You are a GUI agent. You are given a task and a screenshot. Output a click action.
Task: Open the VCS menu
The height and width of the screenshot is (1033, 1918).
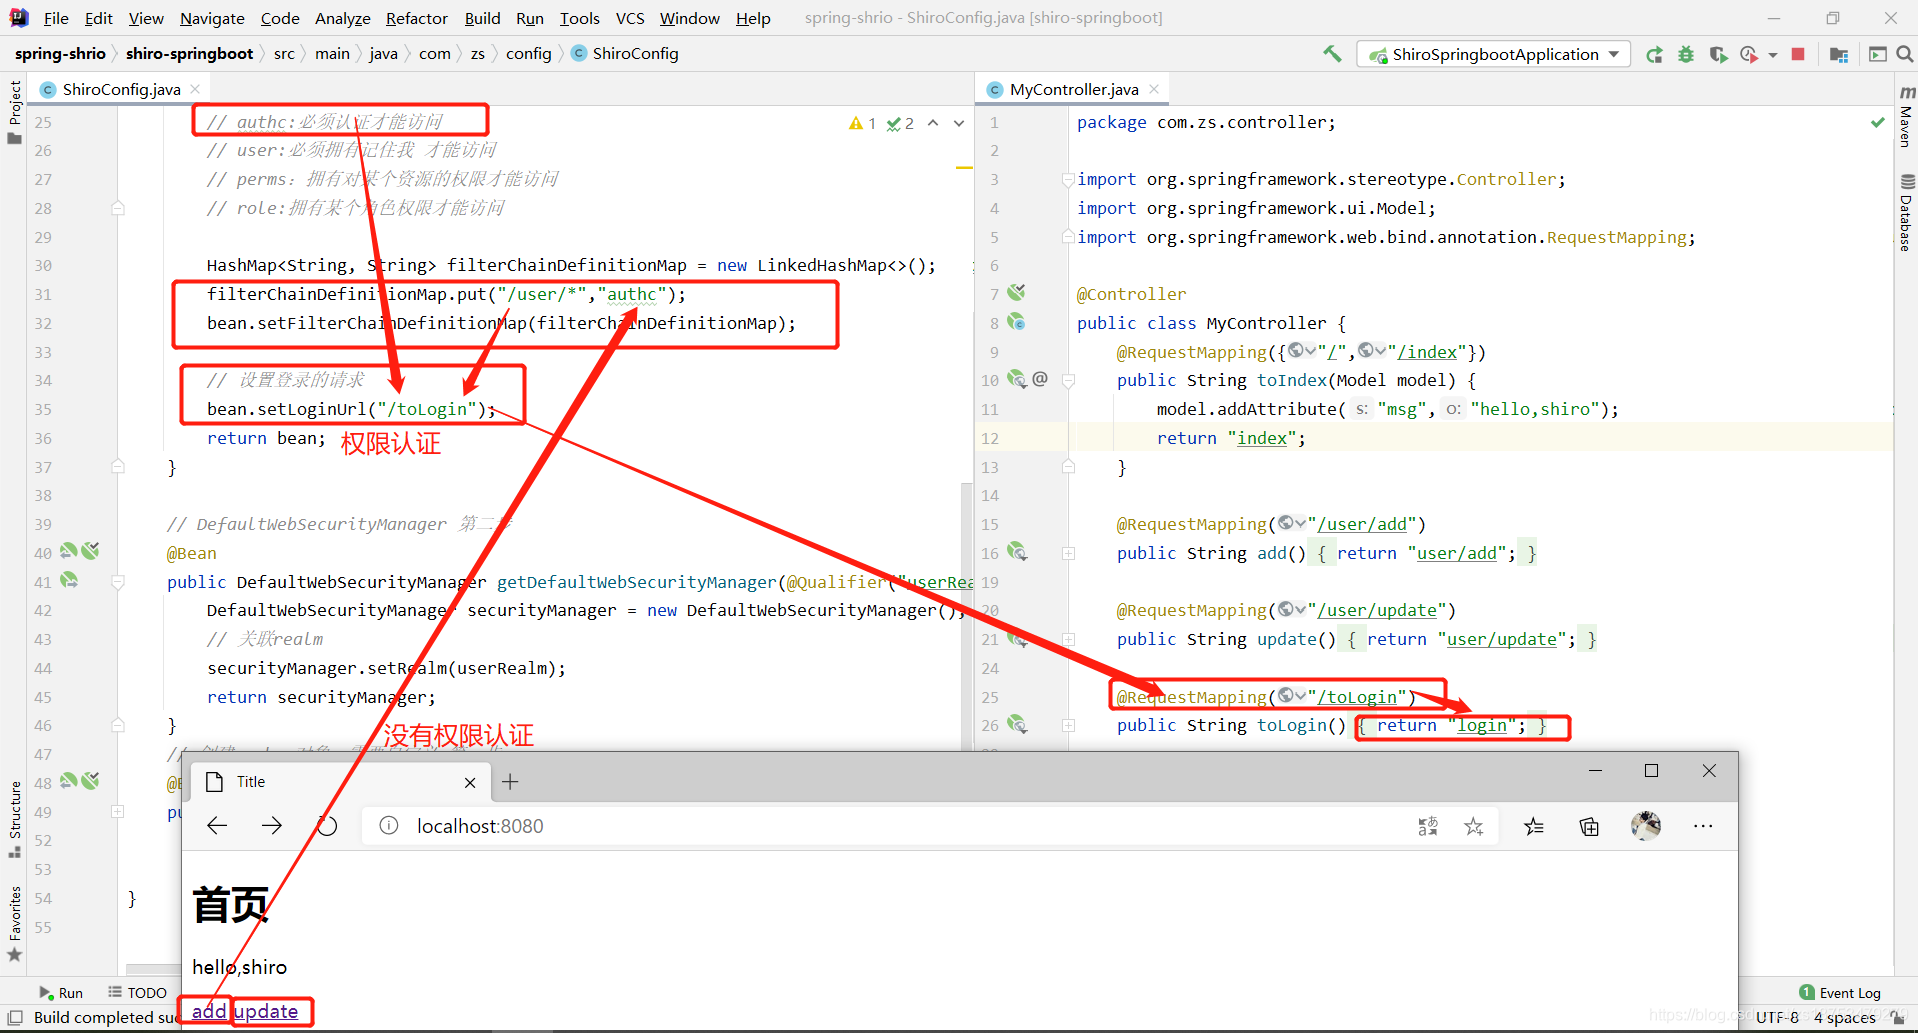point(629,18)
